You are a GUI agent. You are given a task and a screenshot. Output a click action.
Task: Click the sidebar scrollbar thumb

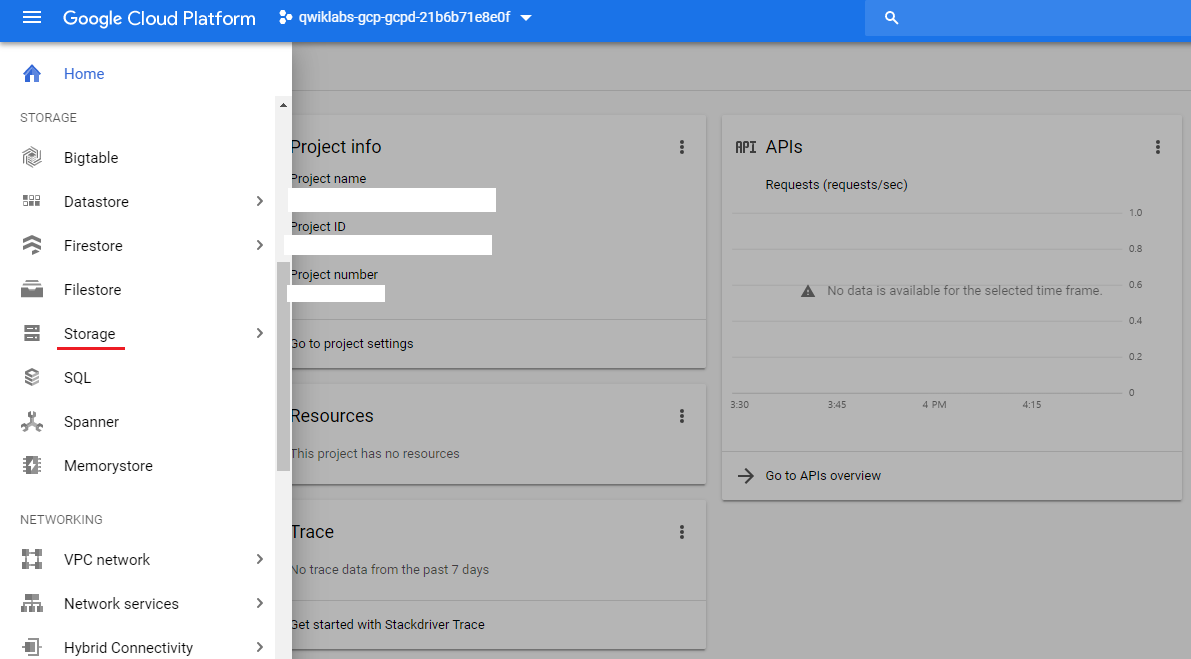click(283, 367)
